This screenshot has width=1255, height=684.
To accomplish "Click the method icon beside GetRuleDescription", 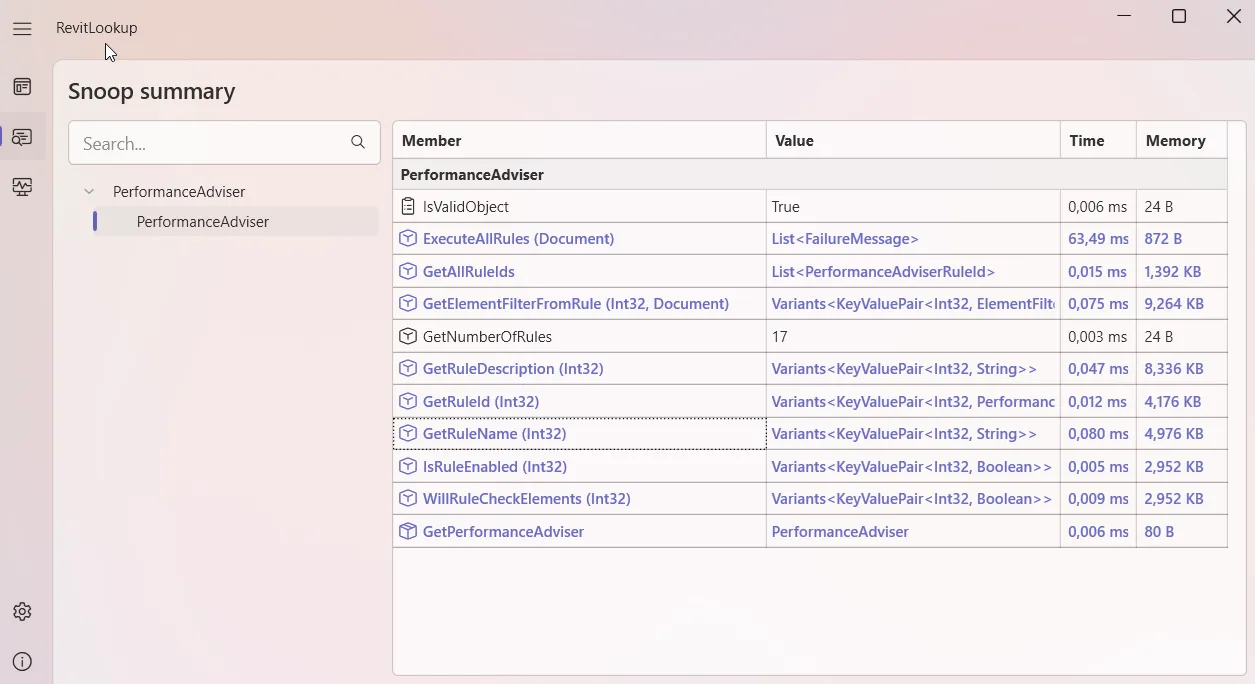I will click(x=407, y=368).
